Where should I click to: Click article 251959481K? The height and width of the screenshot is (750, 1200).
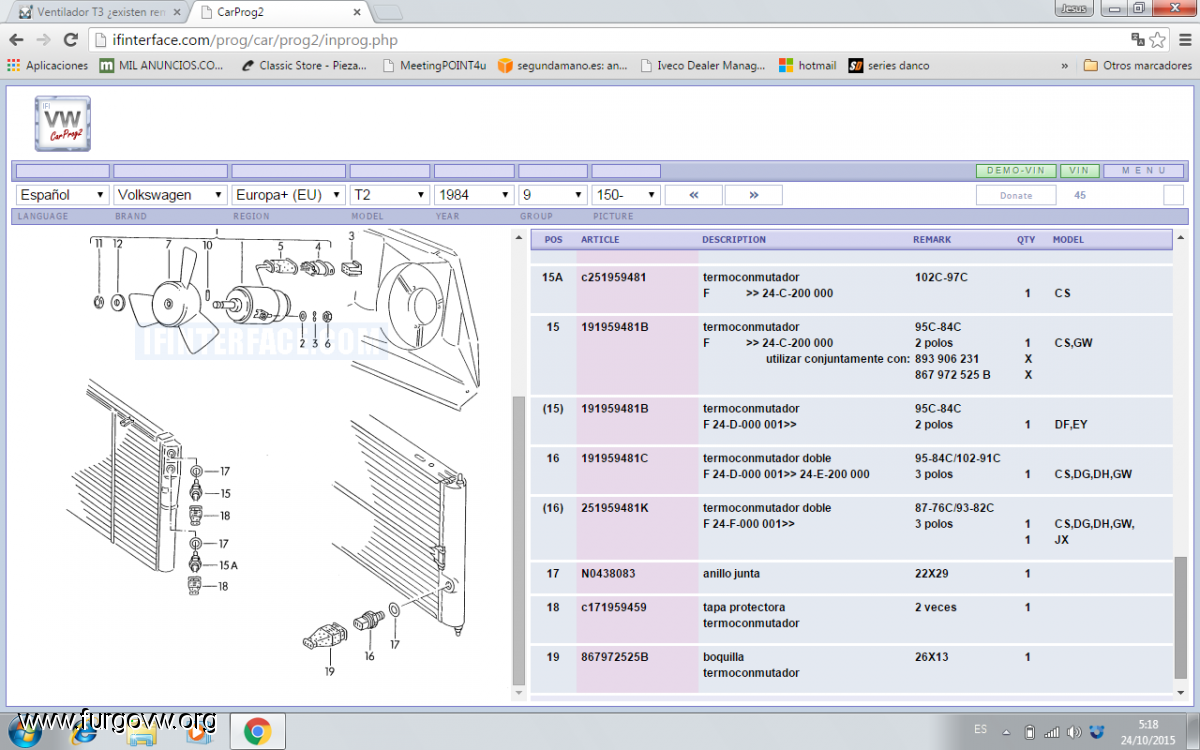tap(615, 508)
